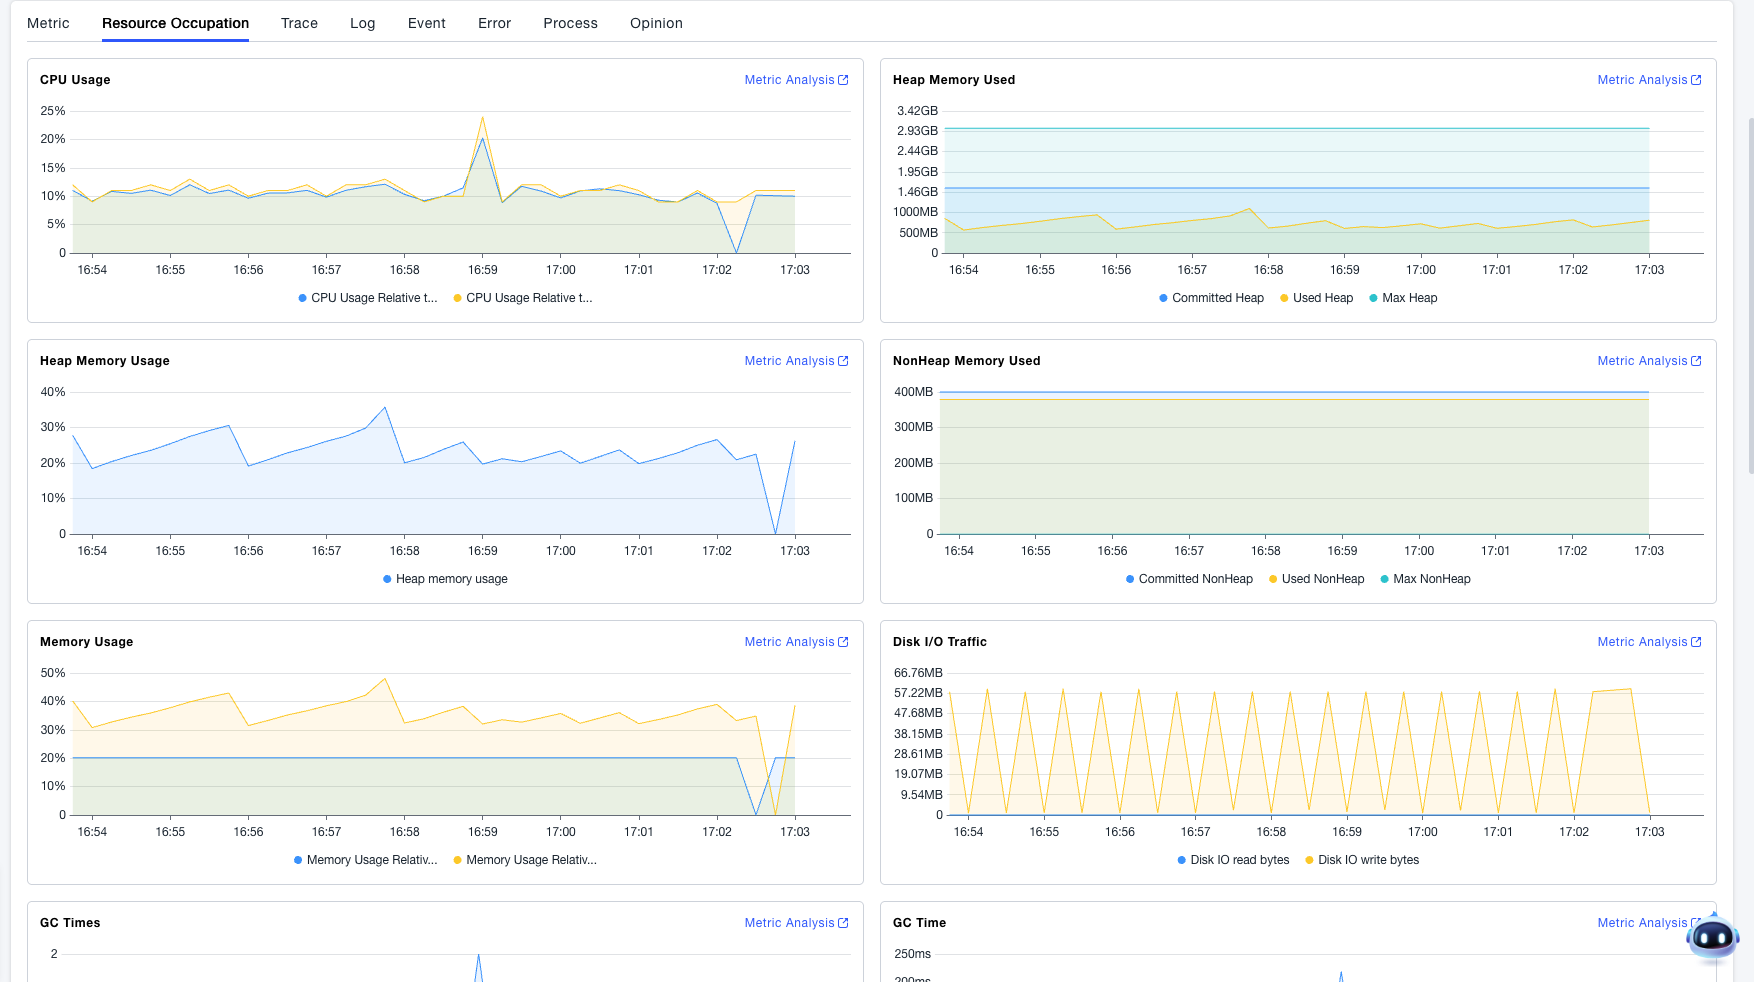Toggle Committed Heap legend series
The image size is (1754, 982).
click(x=1211, y=298)
